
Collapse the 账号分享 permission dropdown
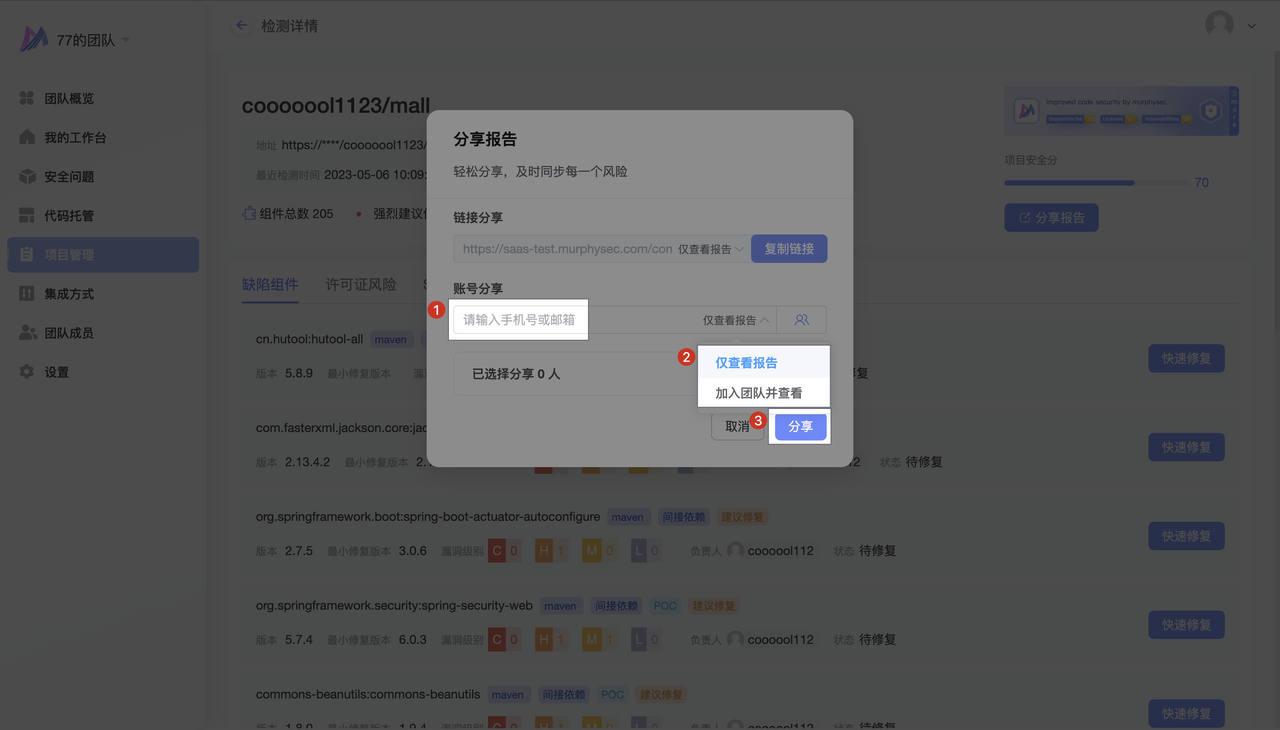click(x=736, y=320)
